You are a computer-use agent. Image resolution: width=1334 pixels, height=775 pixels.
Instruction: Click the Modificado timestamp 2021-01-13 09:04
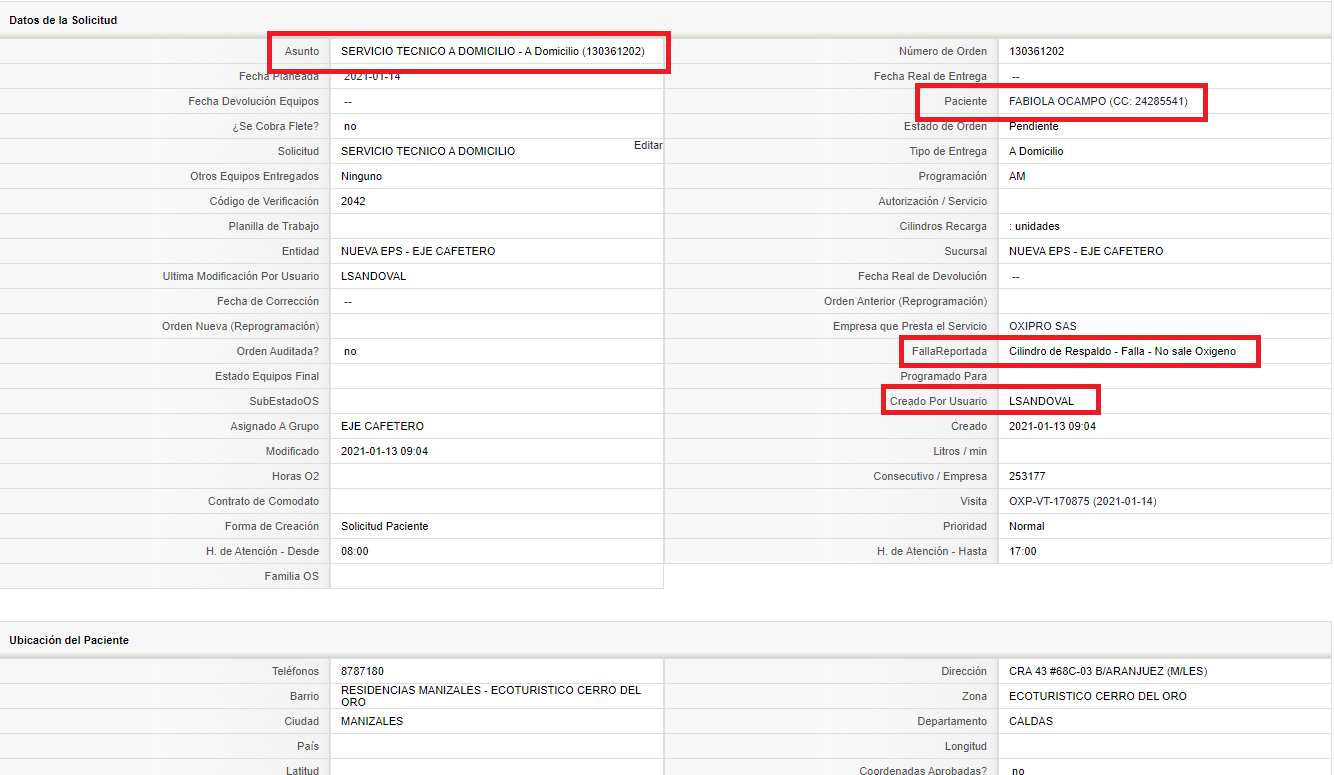(x=384, y=451)
